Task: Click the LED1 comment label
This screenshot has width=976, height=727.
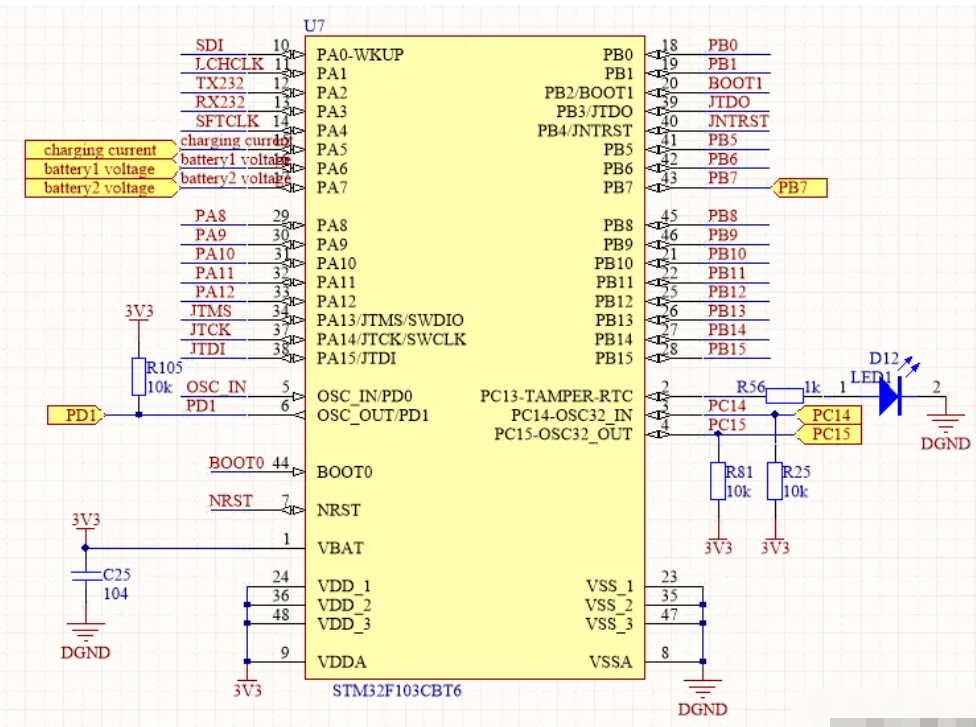Action: (x=871, y=377)
